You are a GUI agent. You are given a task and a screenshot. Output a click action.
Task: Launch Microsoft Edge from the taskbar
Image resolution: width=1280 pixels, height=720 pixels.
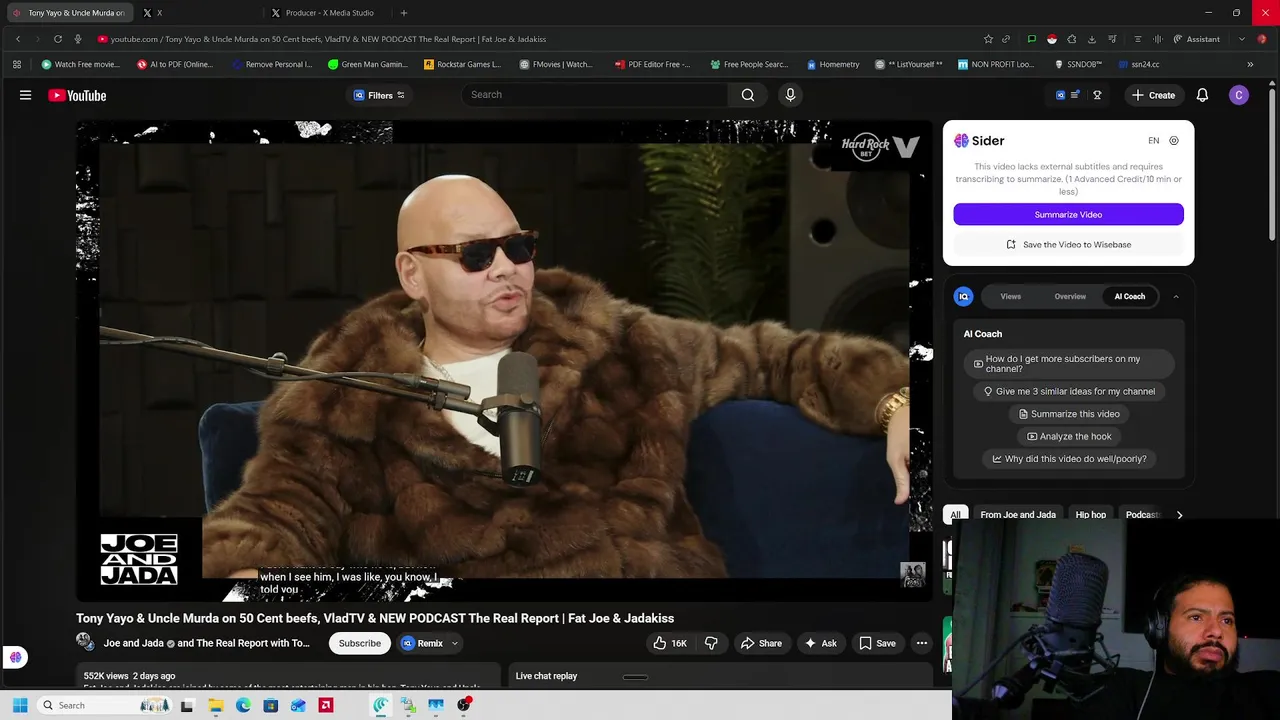tap(243, 705)
